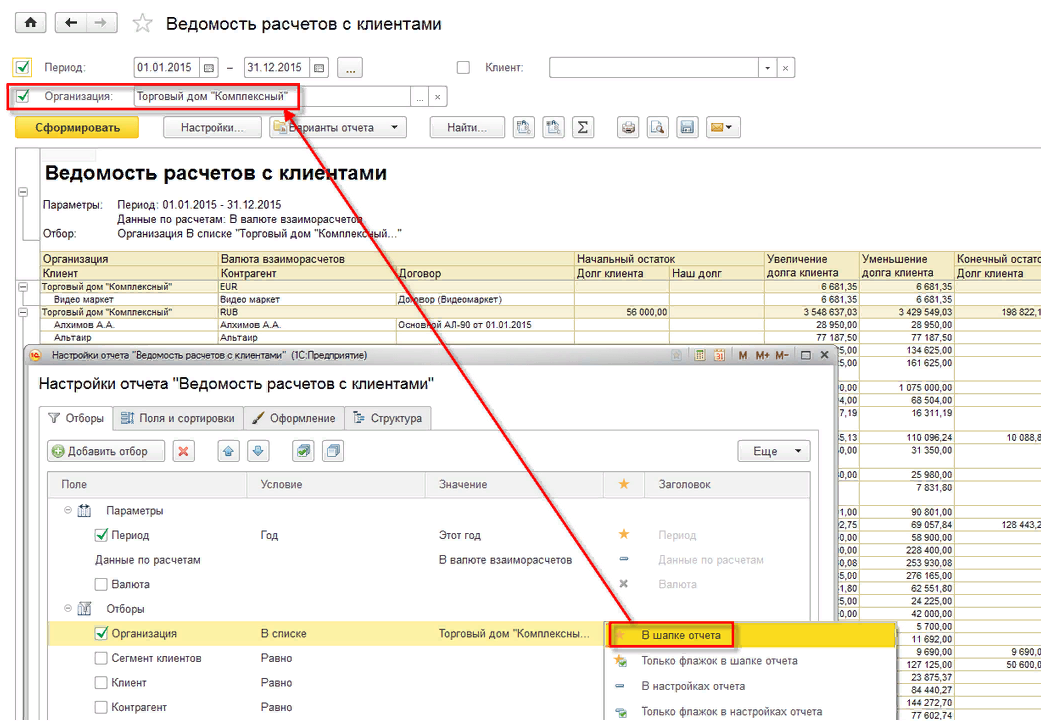Screen dimensions: 1041x722
Task: Expand the Клиент field dropdown arrow
Action: tap(767, 68)
